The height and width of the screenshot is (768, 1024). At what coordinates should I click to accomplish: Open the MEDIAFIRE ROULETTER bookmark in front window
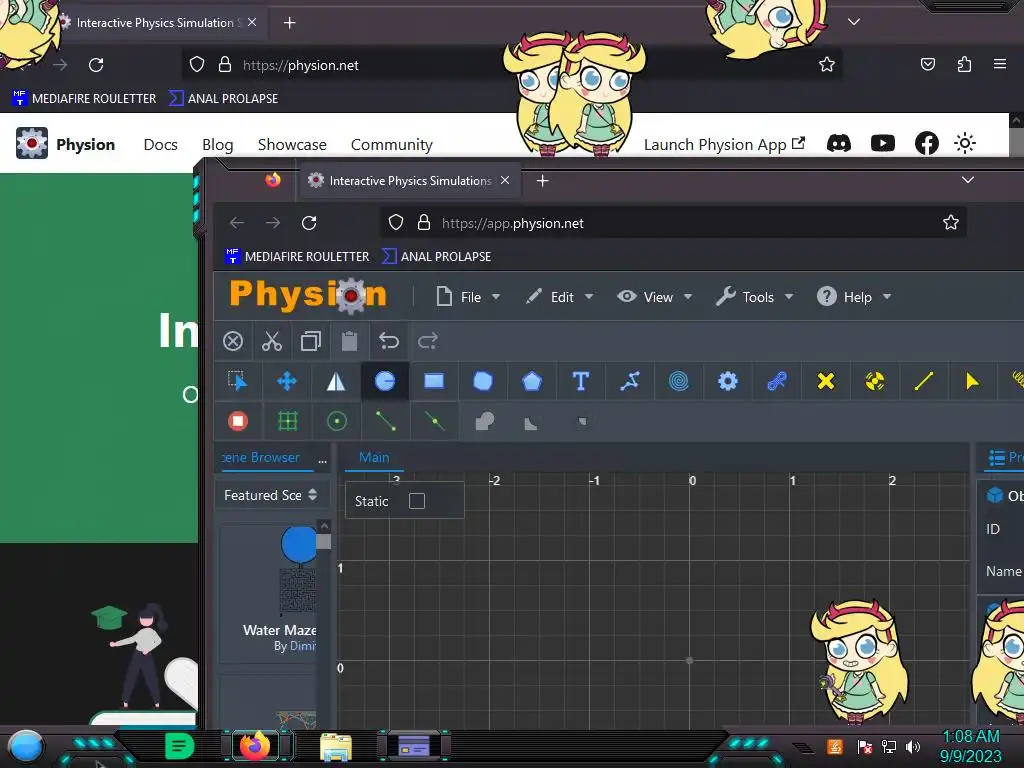click(x=297, y=257)
